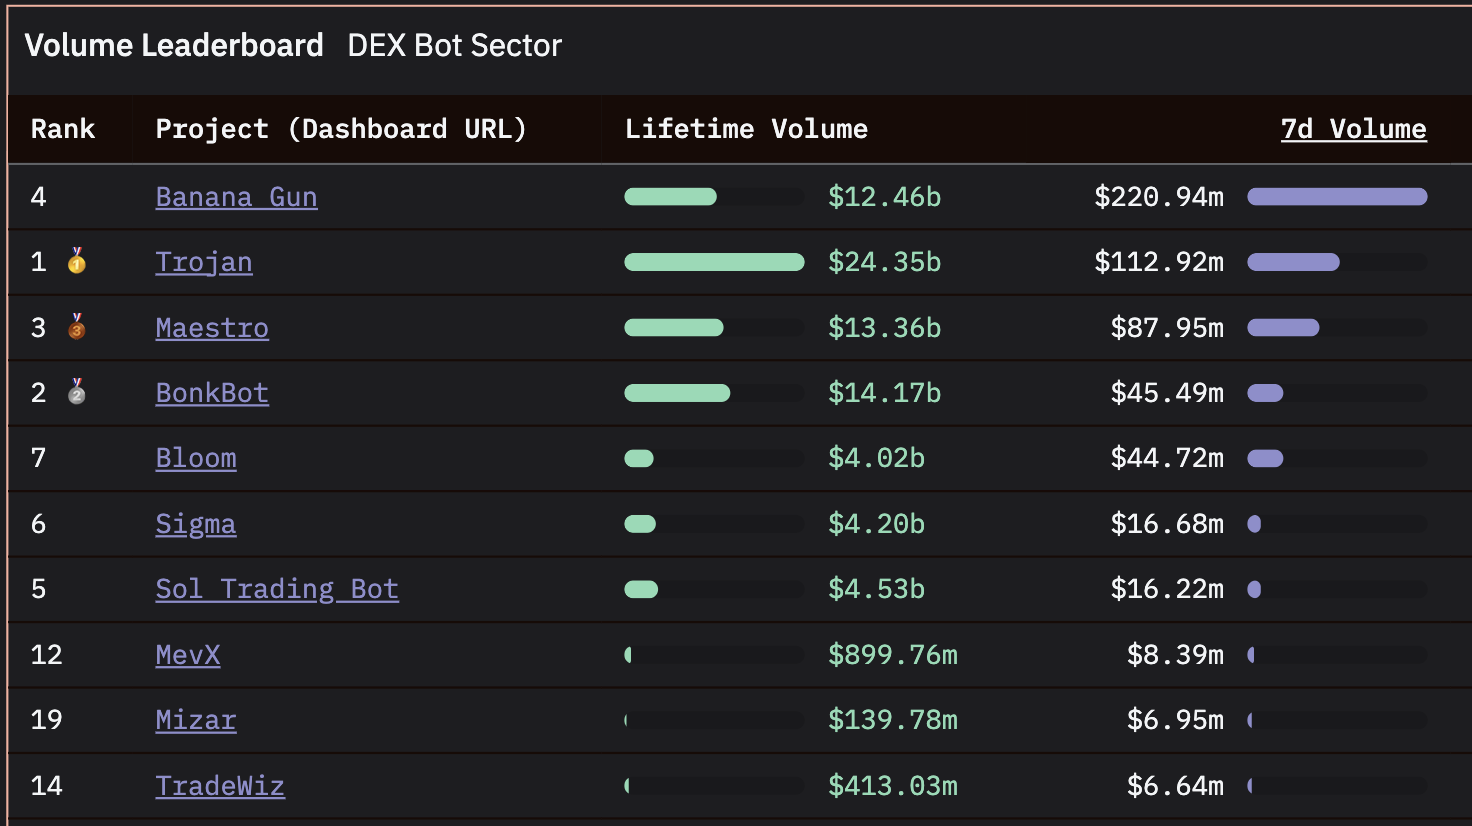Click BonkBot's green lifetime volume bar

(x=677, y=393)
